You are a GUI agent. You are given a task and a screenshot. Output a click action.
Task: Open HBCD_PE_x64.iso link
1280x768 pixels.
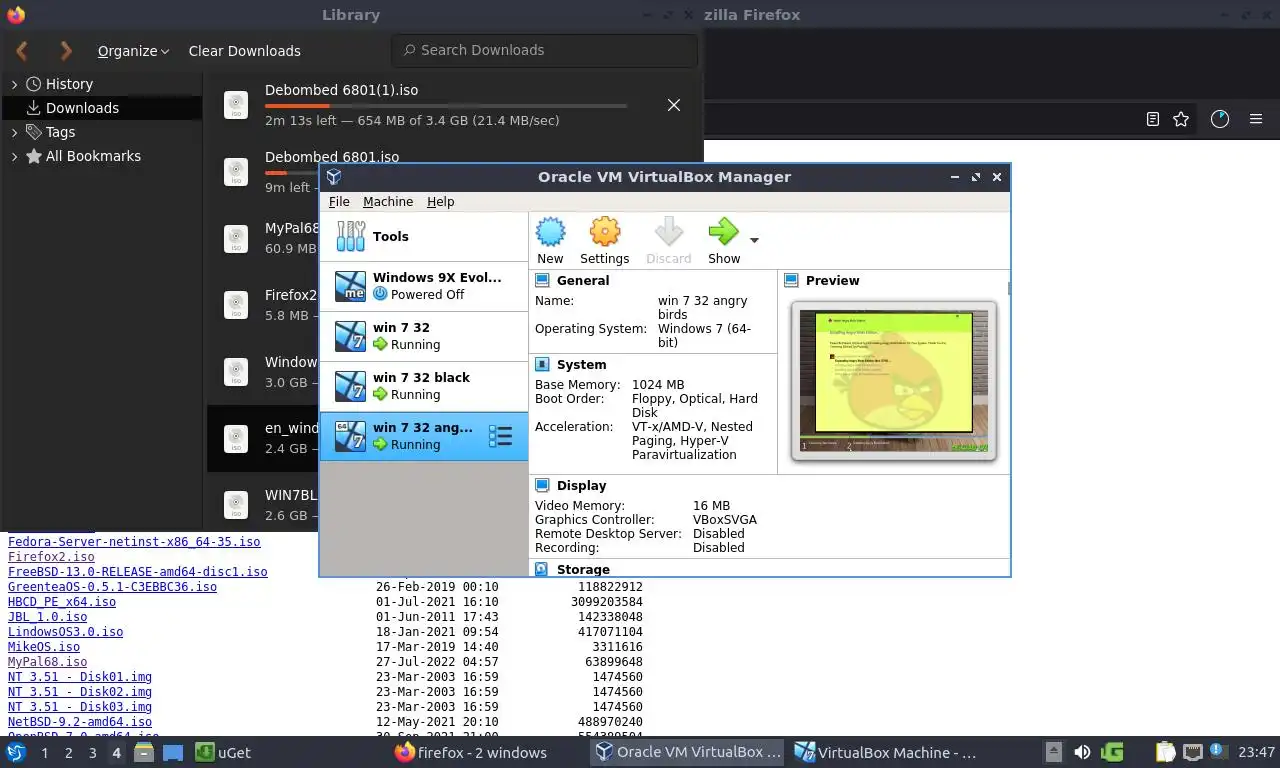(x=62, y=602)
